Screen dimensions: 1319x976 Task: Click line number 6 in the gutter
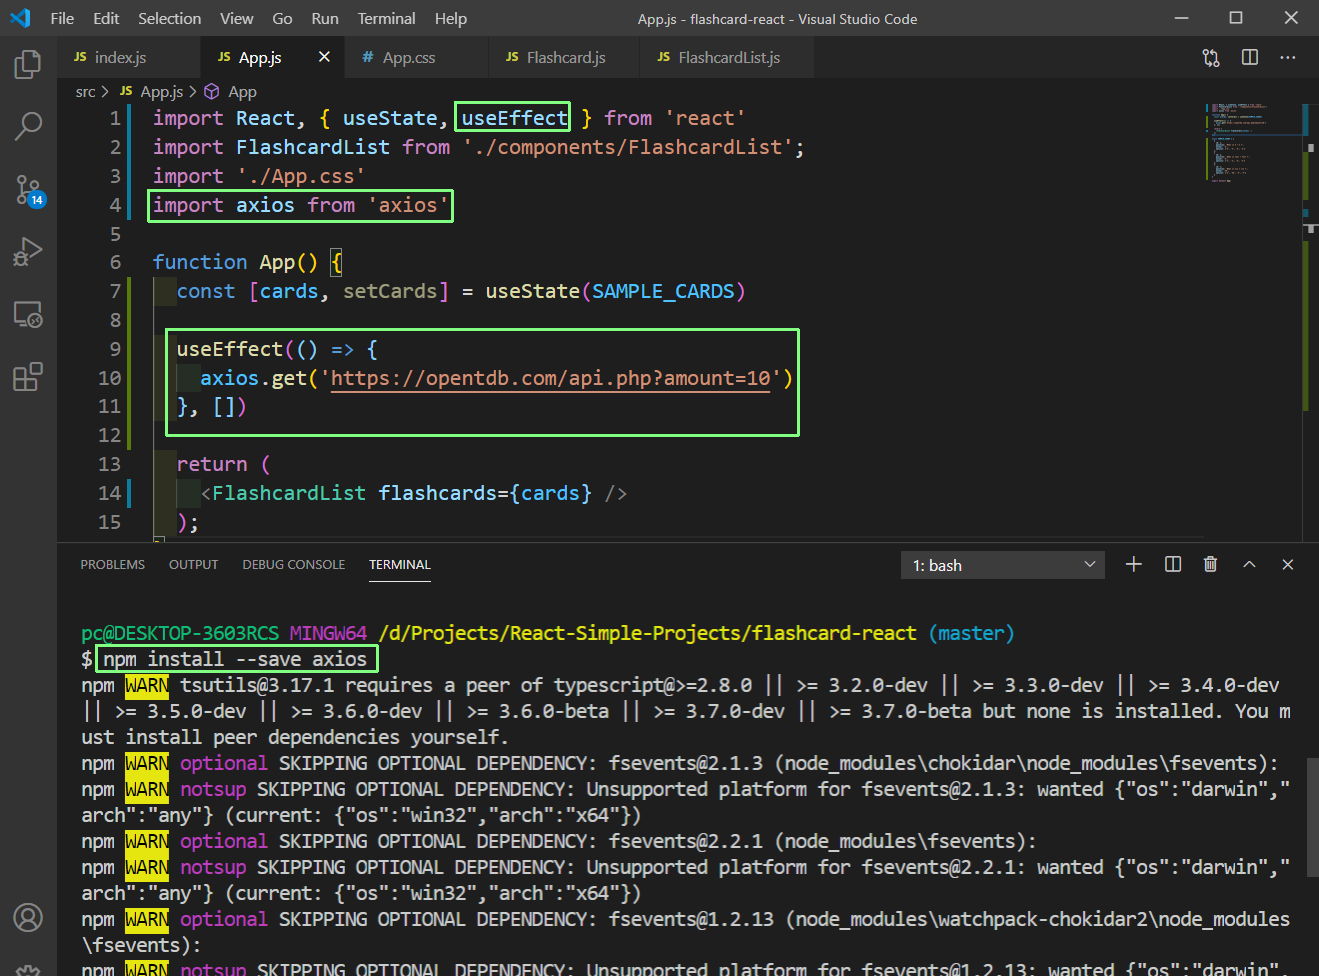point(115,262)
